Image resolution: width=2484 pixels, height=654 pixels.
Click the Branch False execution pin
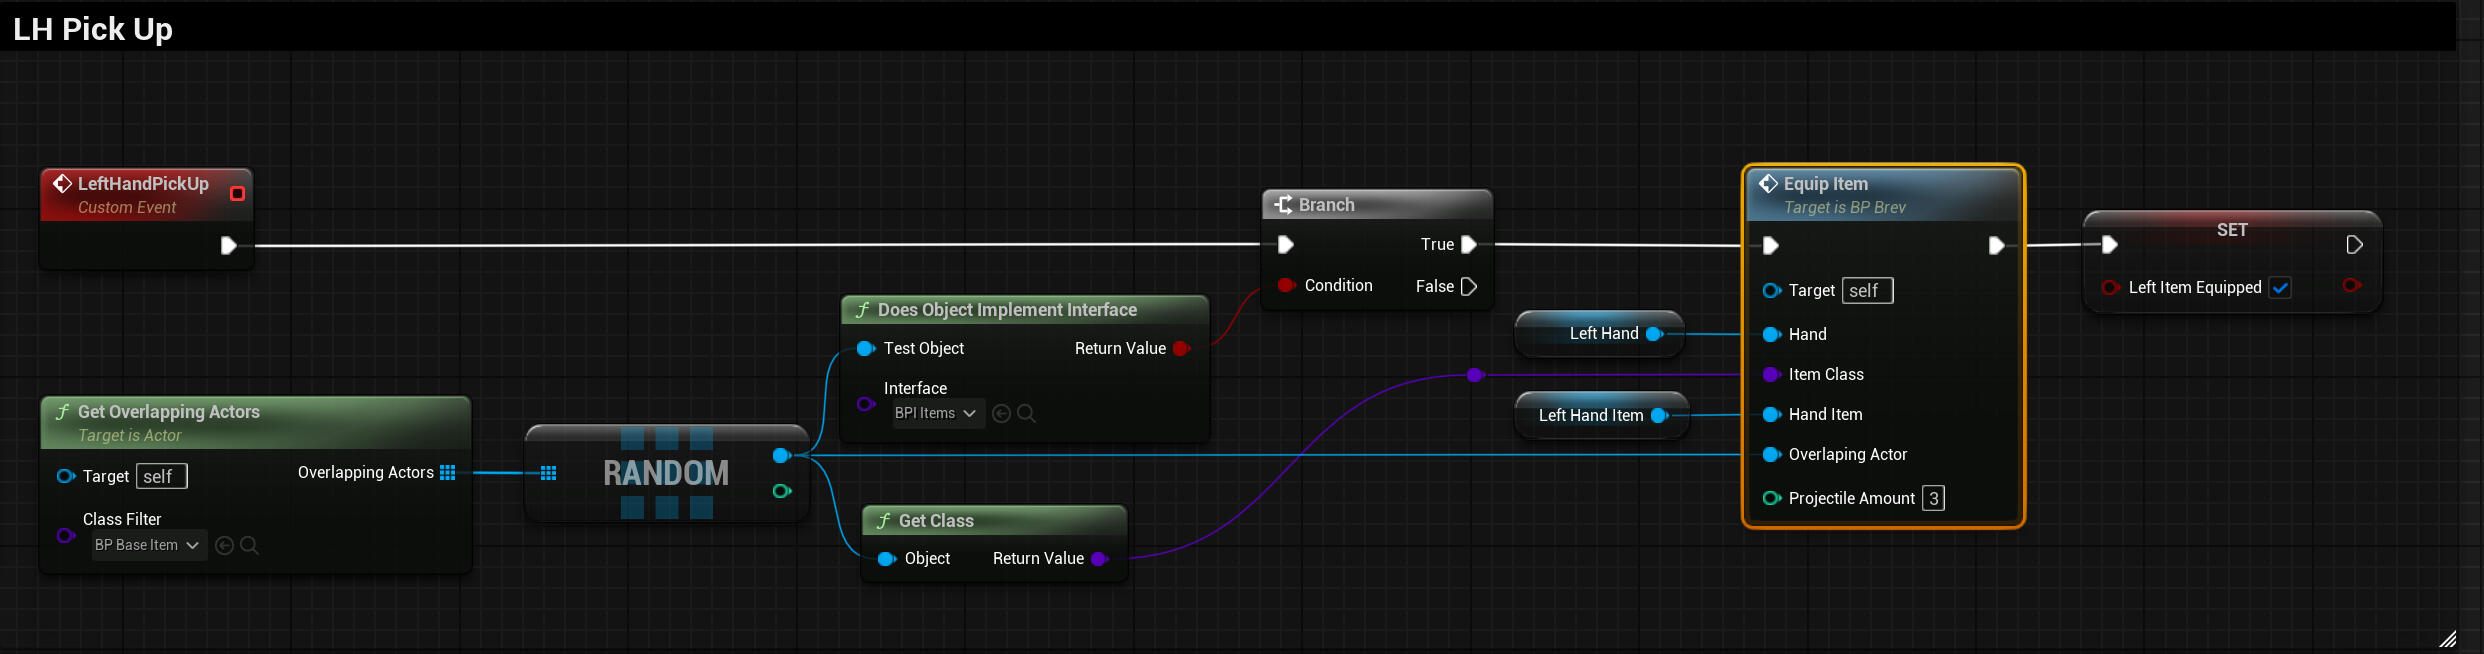click(1468, 287)
